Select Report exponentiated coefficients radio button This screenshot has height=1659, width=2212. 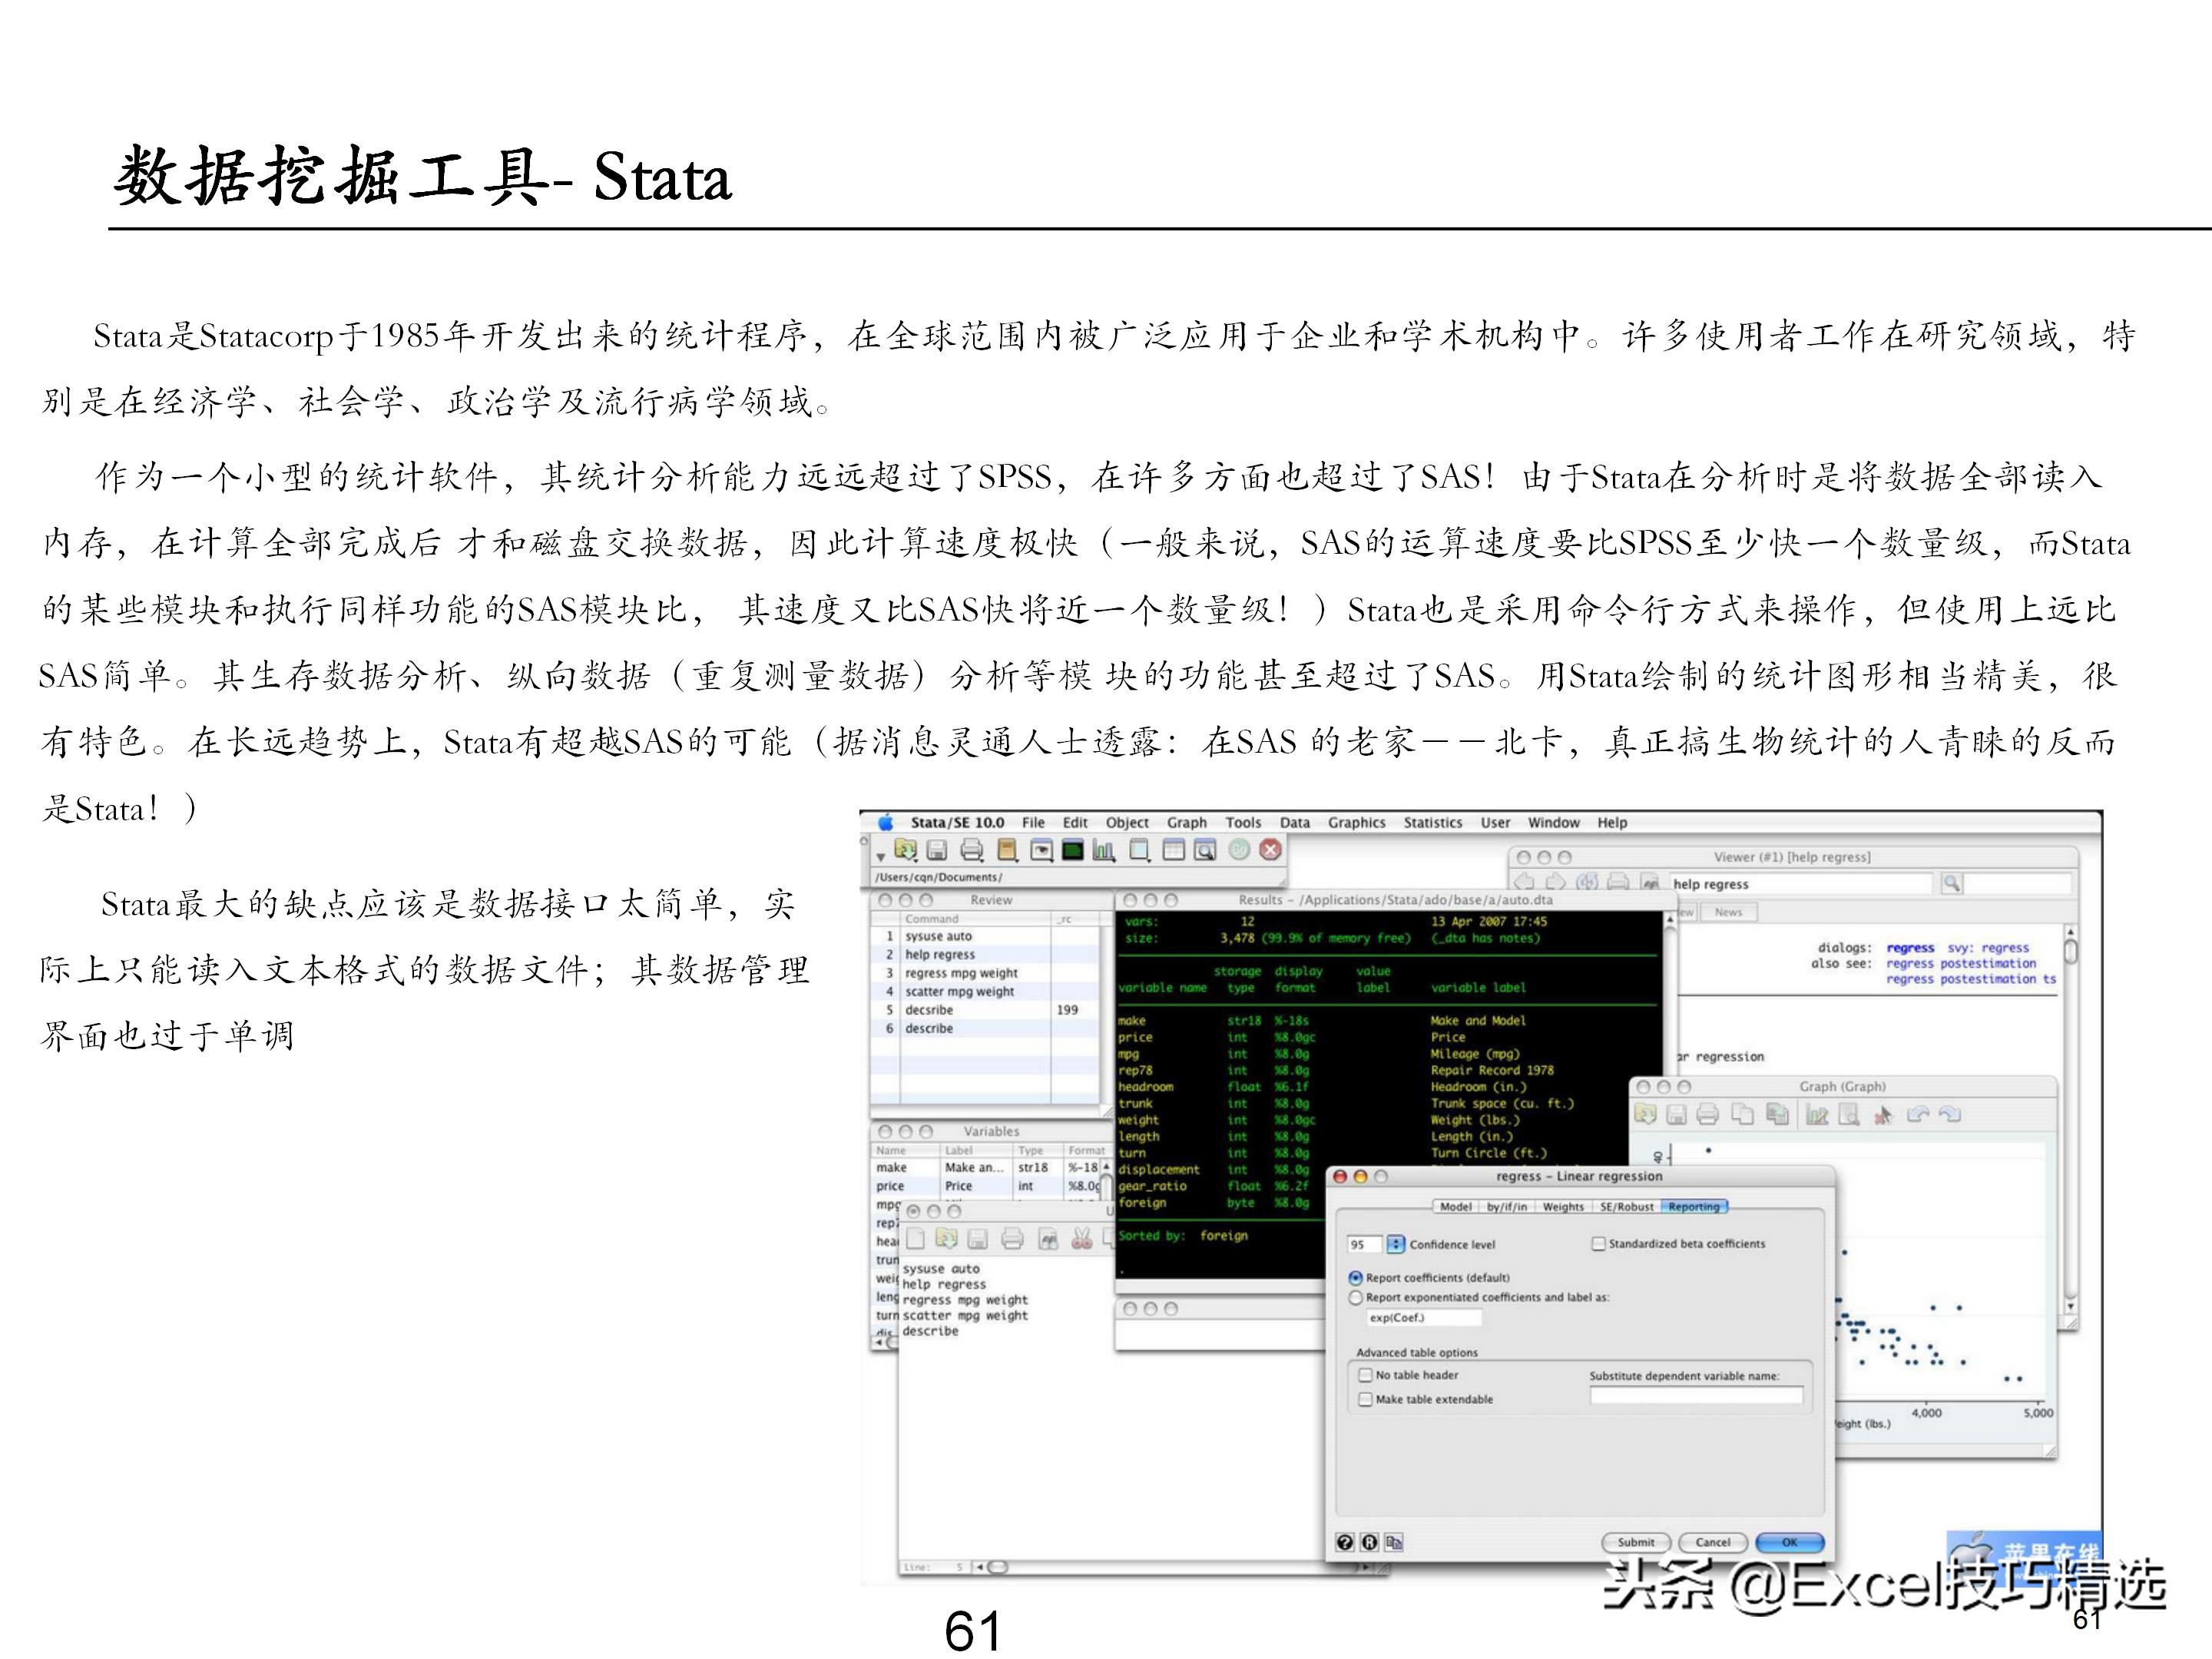(x=1356, y=1297)
